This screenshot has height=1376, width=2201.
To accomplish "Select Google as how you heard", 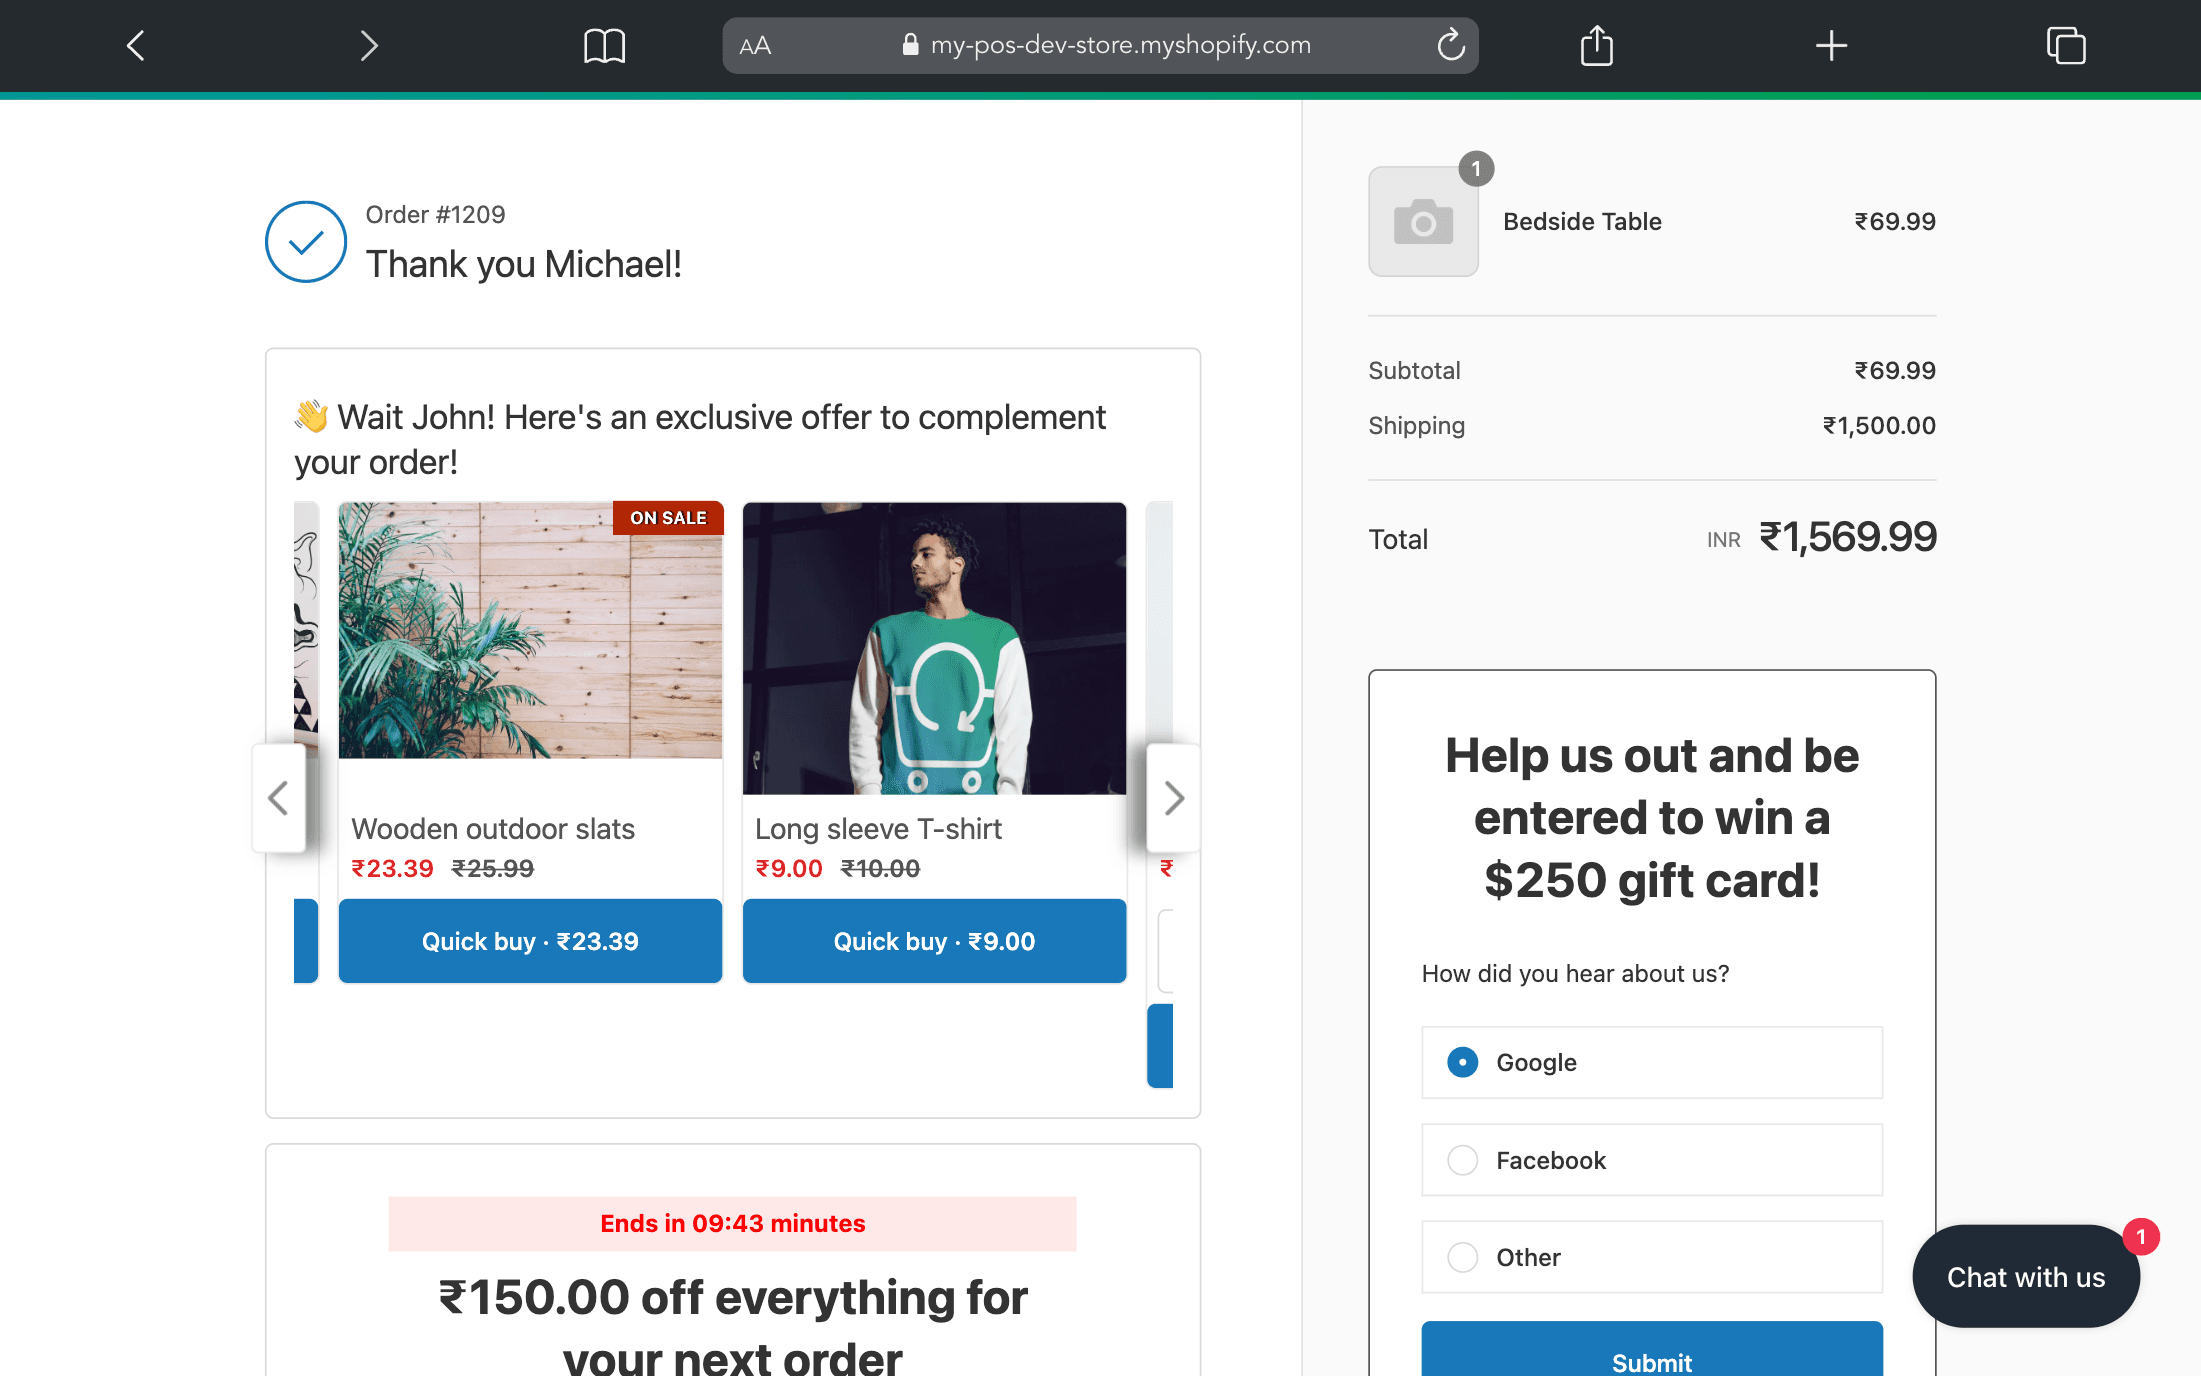I will click(1462, 1062).
